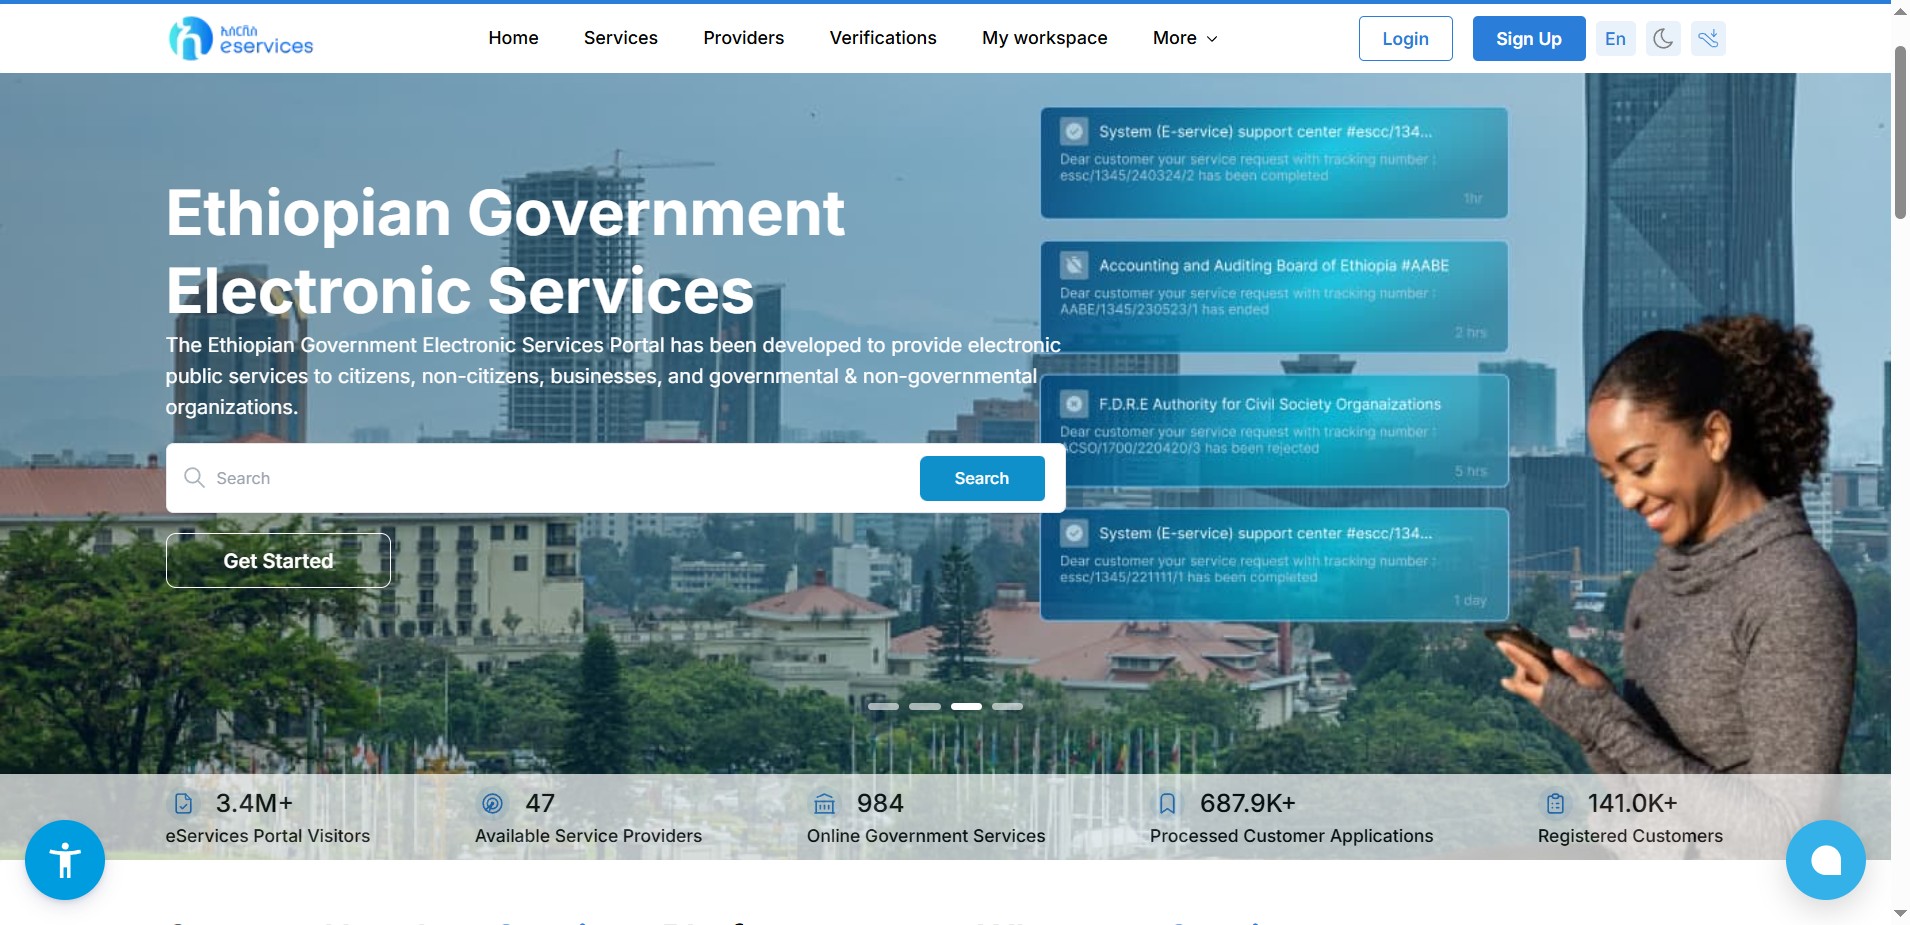This screenshot has height=925, width=1910.
Task: Click the 141.0K+ customers figure
Action: (1632, 803)
